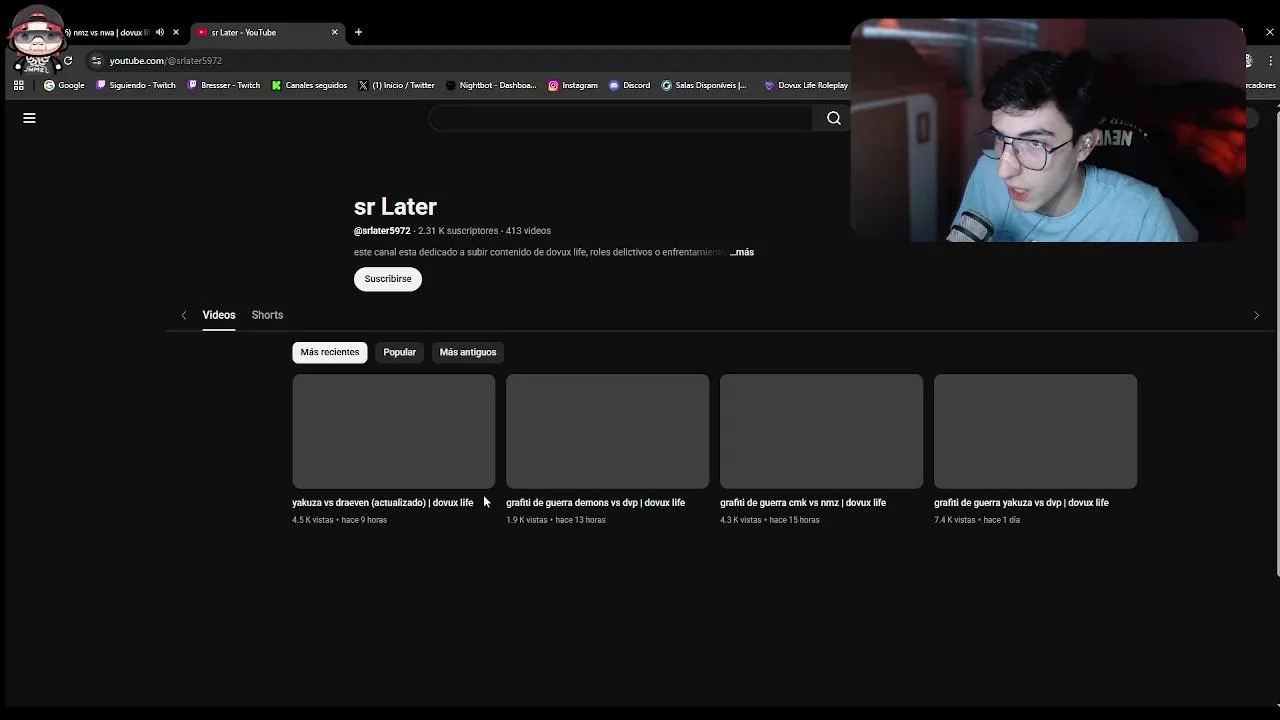Close the nmz vs nwa tab
1280x720 pixels.
pos(176,32)
